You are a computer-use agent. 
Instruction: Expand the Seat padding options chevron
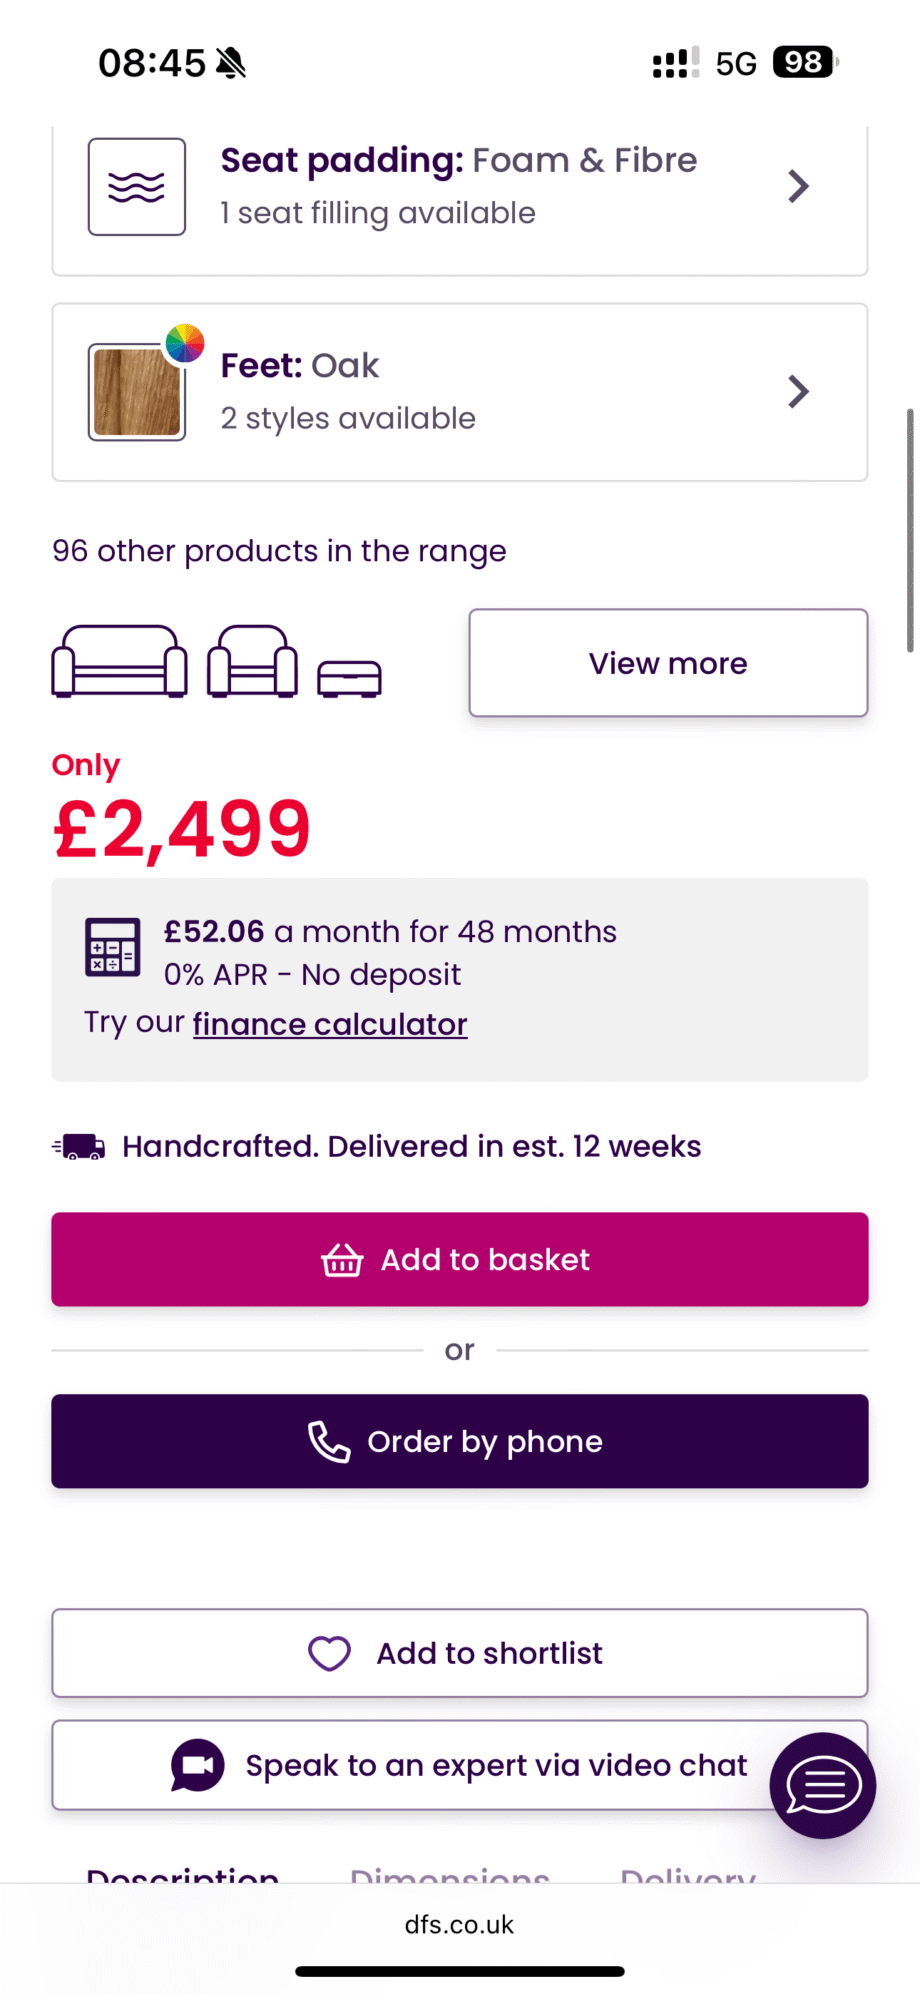click(x=798, y=186)
